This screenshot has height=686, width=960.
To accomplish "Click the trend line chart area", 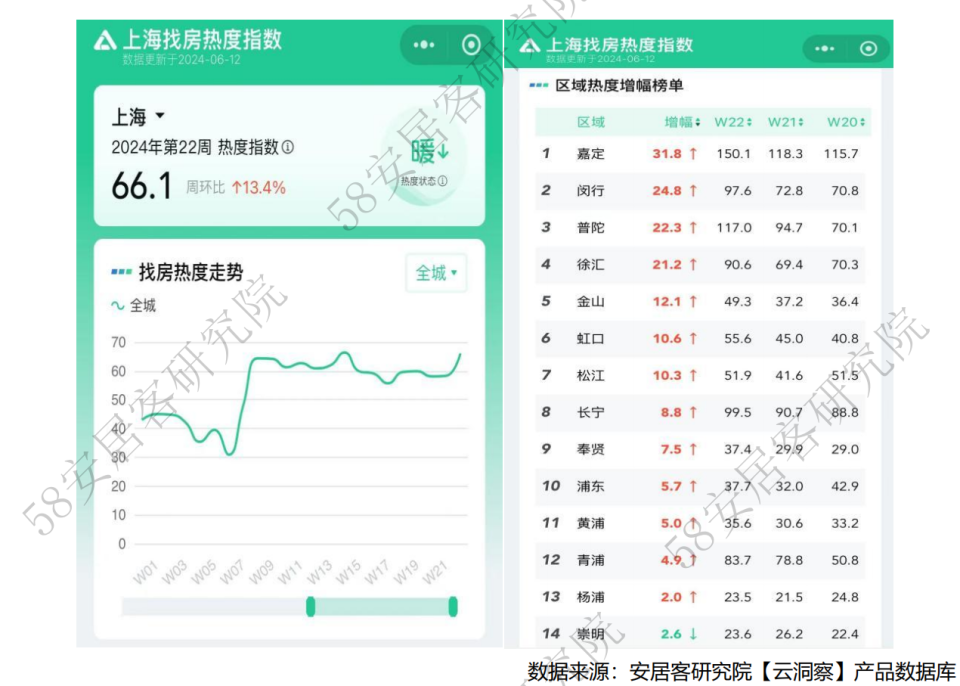I will pos(301,441).
